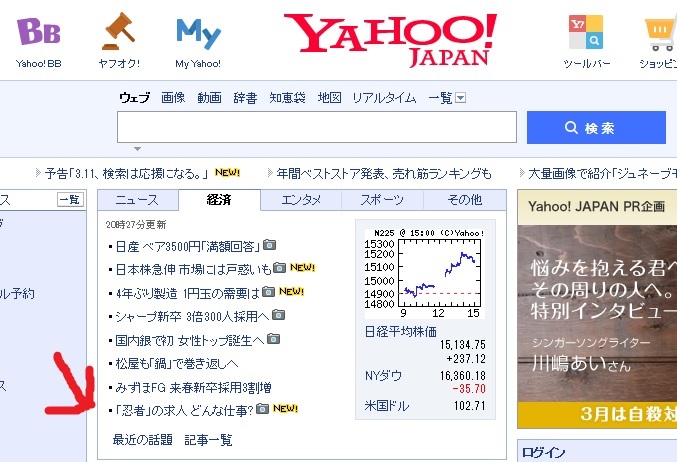
Task: Expand the small arrow below search box
Action: 137,149
